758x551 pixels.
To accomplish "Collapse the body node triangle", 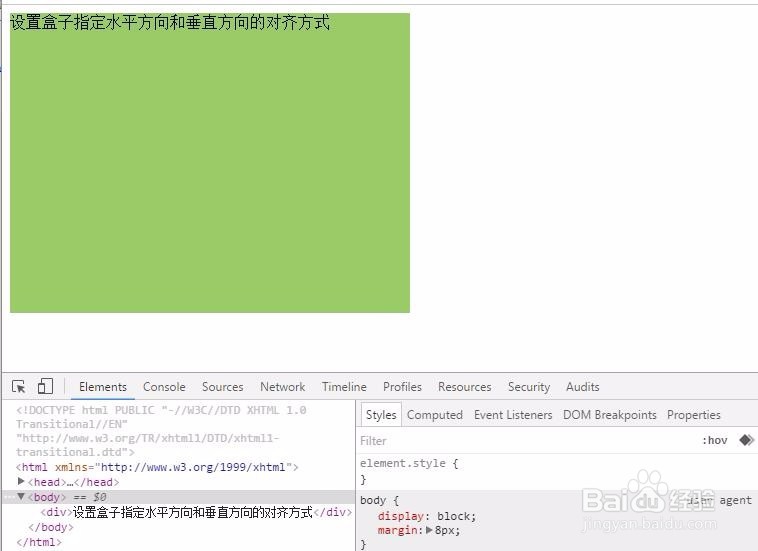I will pos(21,496).
